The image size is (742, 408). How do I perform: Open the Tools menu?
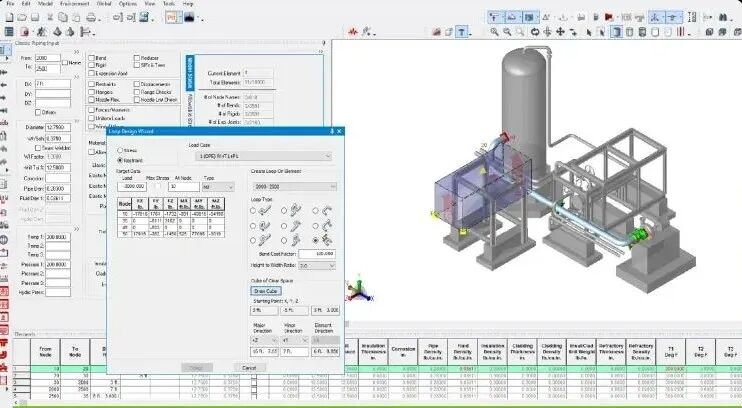click(168, 3)
